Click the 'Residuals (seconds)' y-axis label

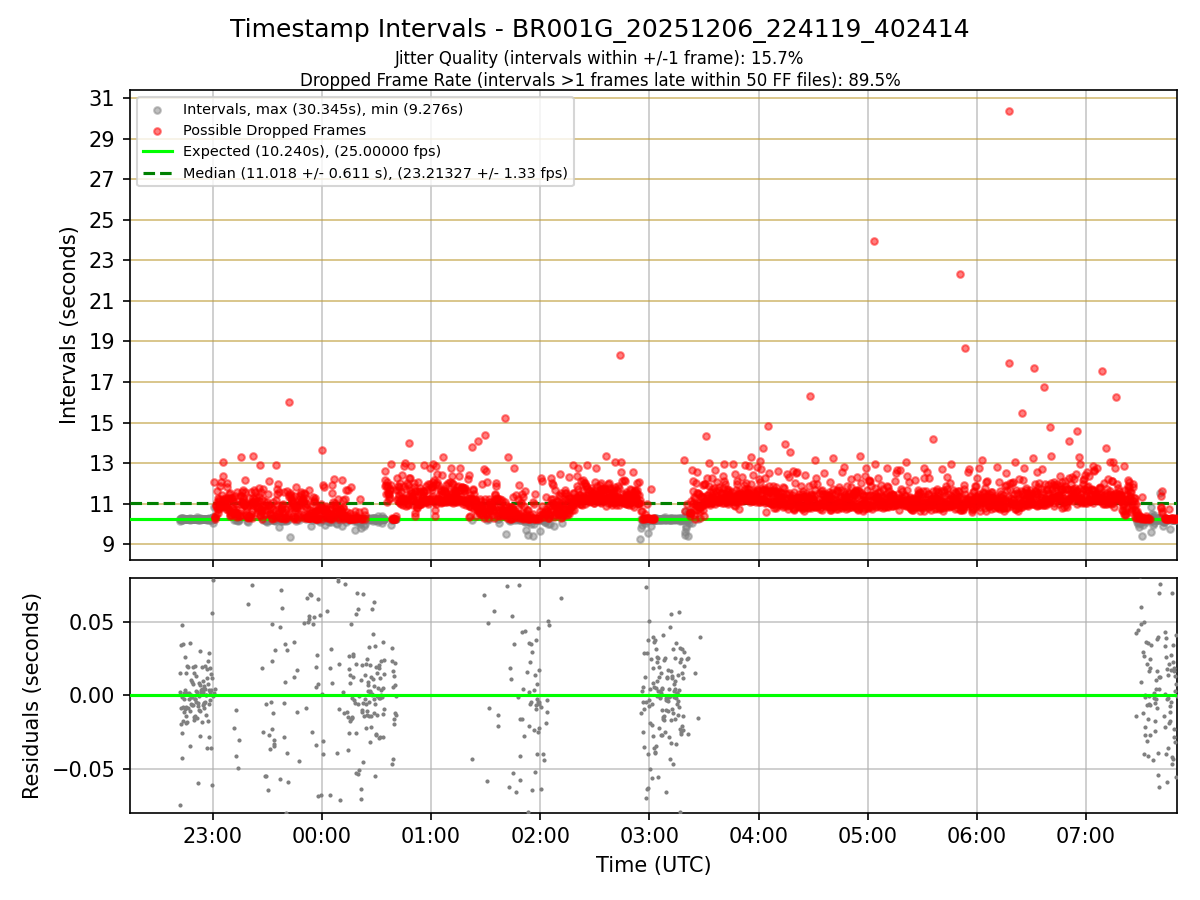click(x=31, y=696)
